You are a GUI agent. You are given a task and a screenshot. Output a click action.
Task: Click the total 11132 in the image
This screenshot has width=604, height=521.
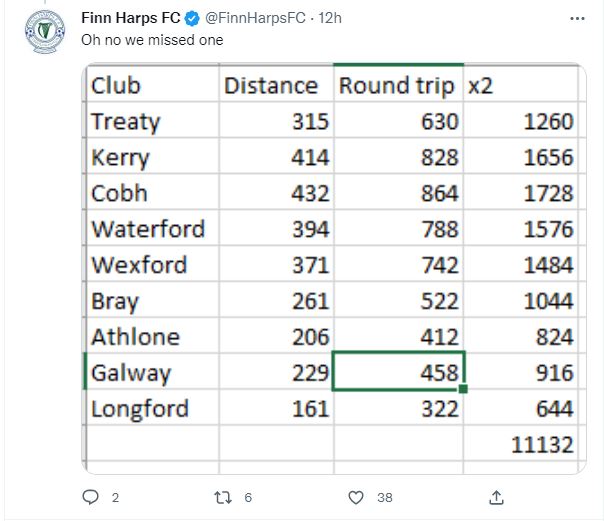(542, 445)
